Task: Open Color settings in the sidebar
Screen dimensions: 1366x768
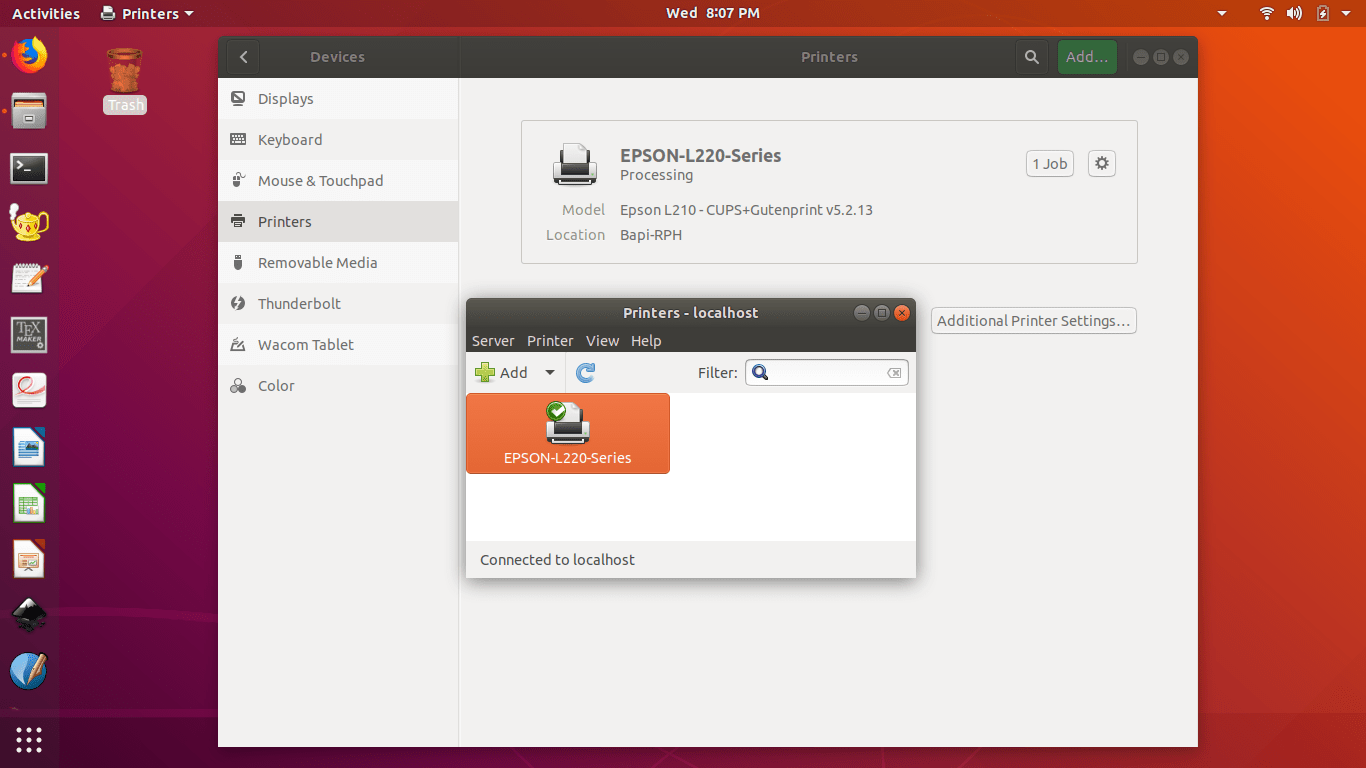Action: 338,386
